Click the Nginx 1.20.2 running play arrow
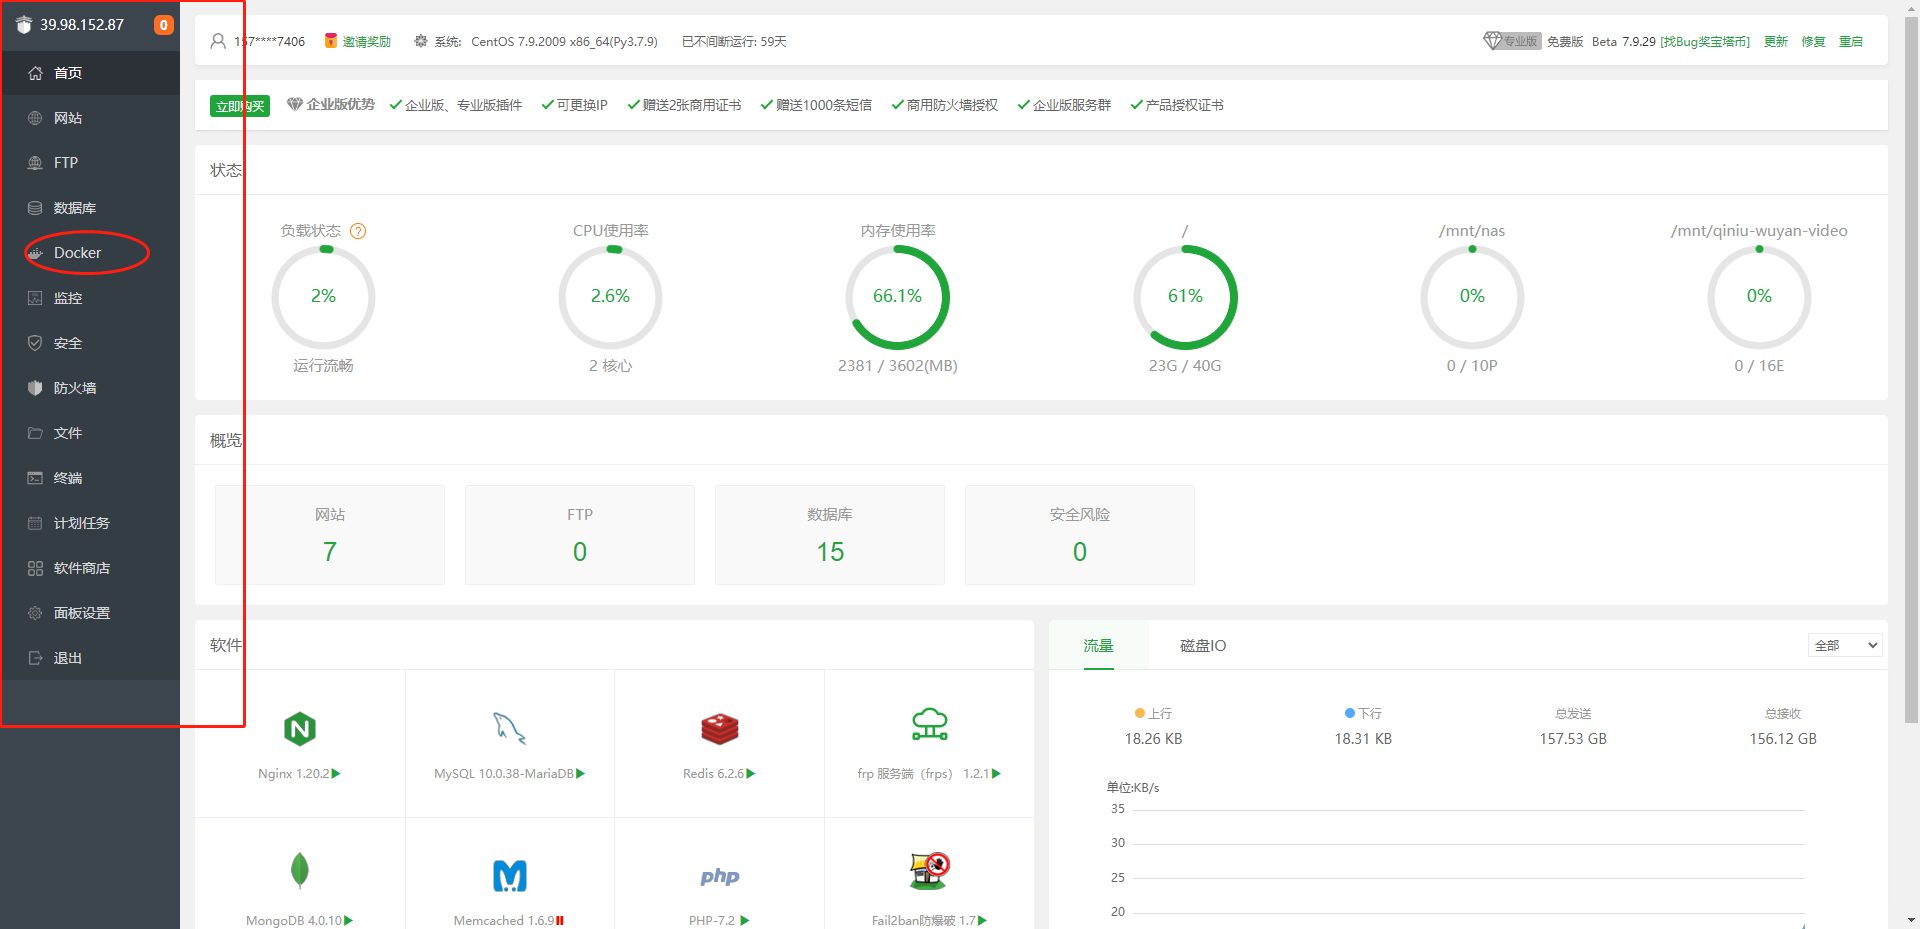Screen dimensions: 1920x929 click(336, 774)
